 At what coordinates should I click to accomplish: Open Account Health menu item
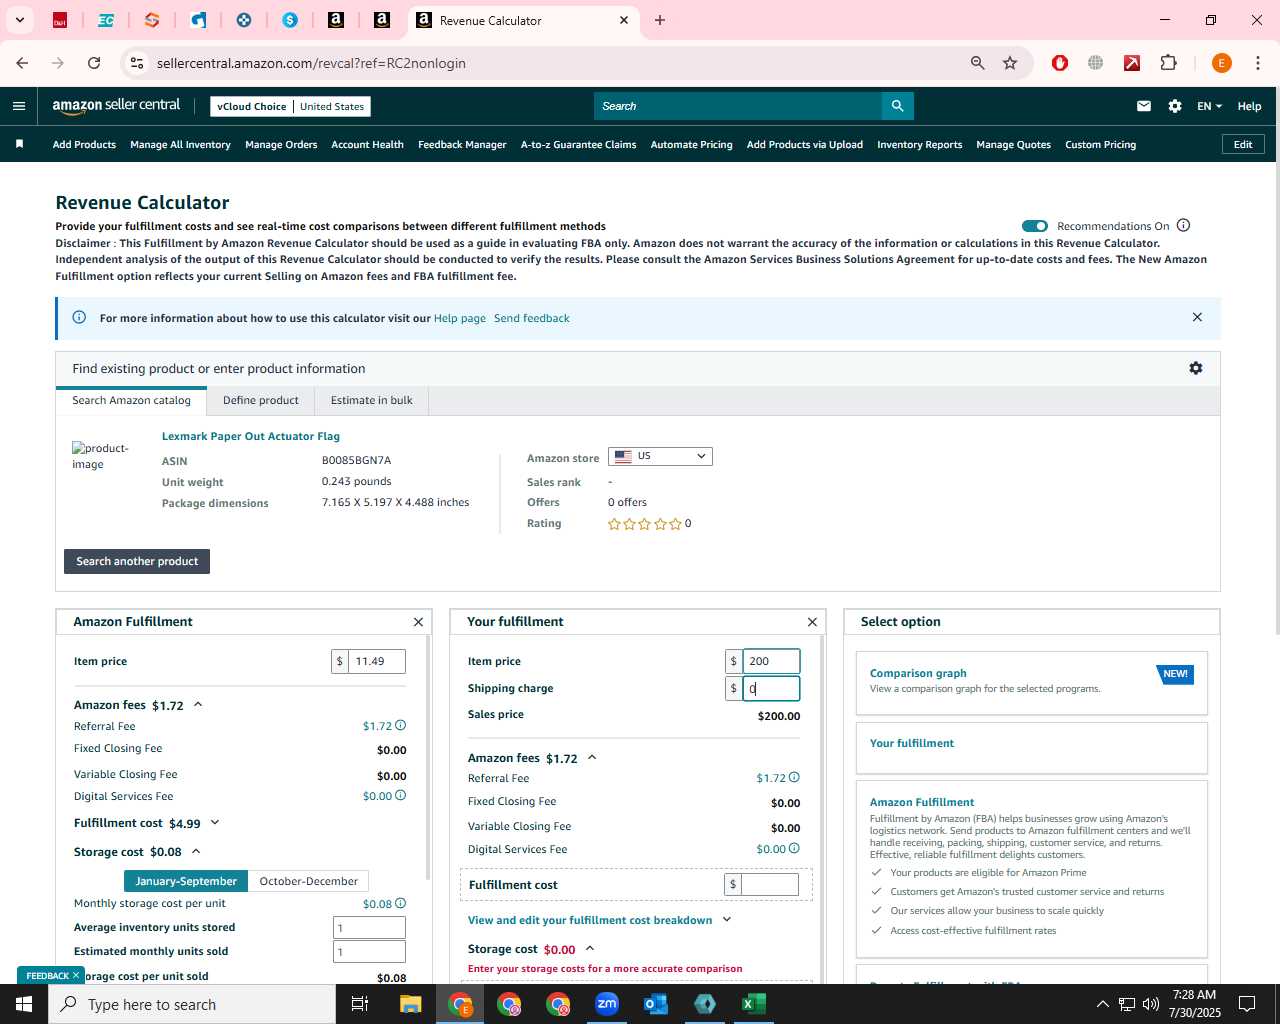click(x=367, y=144)
